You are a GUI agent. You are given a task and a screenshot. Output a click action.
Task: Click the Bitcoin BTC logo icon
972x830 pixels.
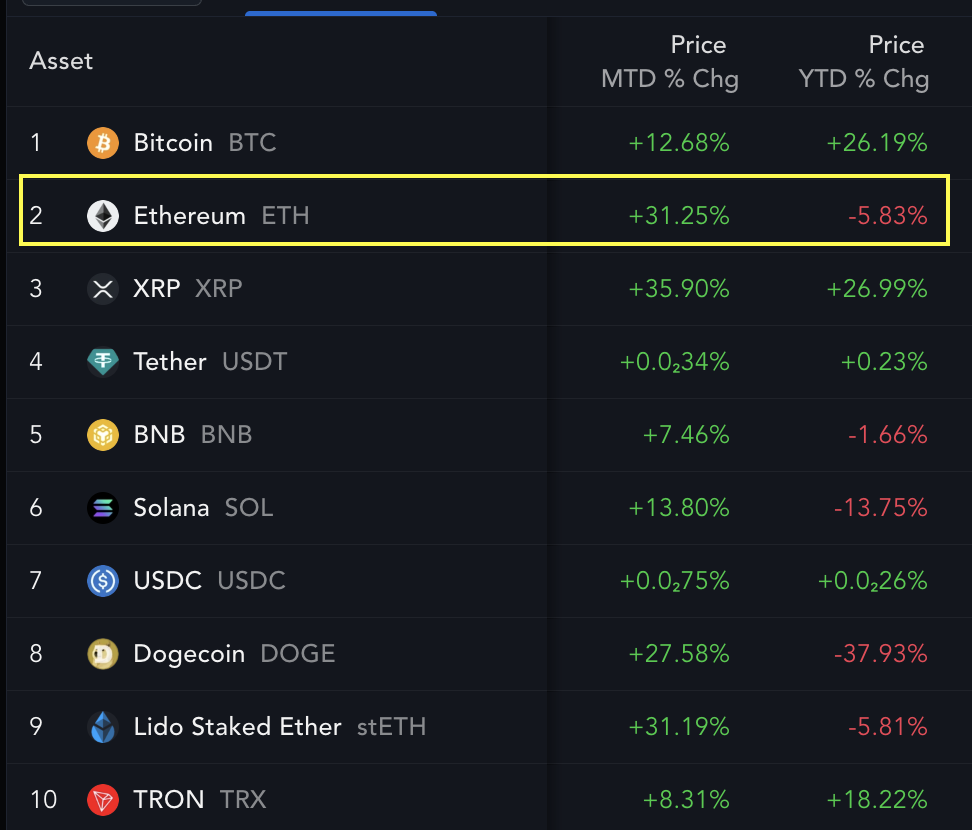[x=101, y=142]
